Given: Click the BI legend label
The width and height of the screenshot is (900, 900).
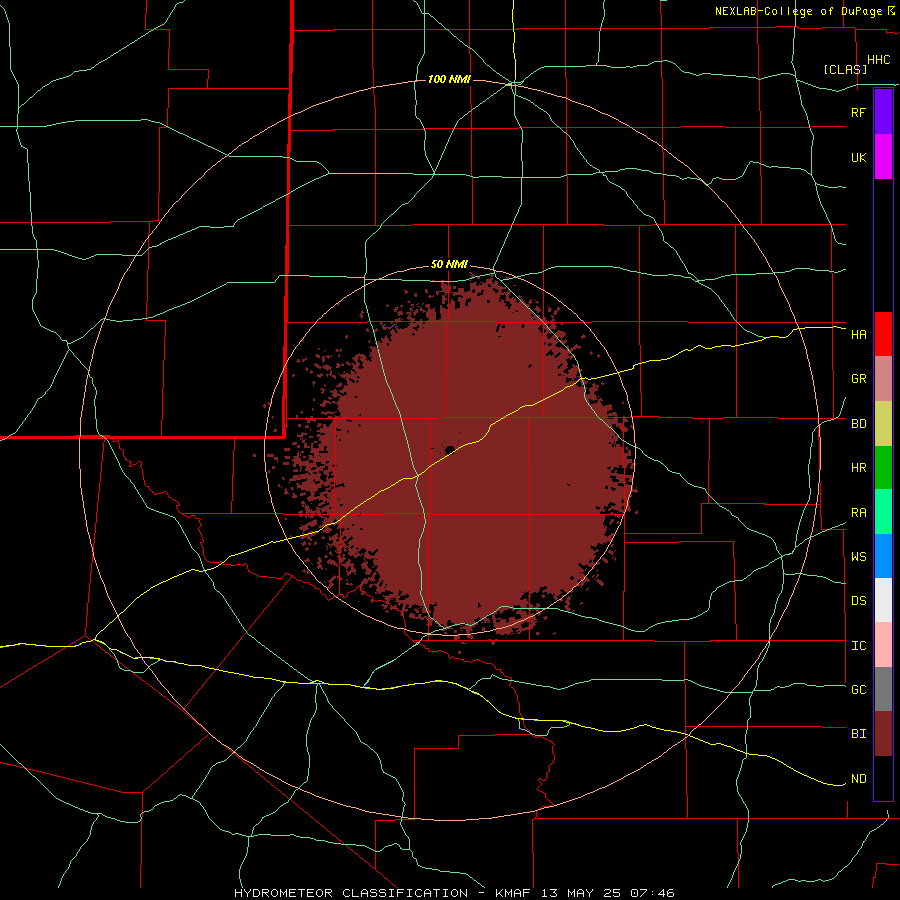Looking at the screenshot, I should pyautogui.click(x=858, y=734).
